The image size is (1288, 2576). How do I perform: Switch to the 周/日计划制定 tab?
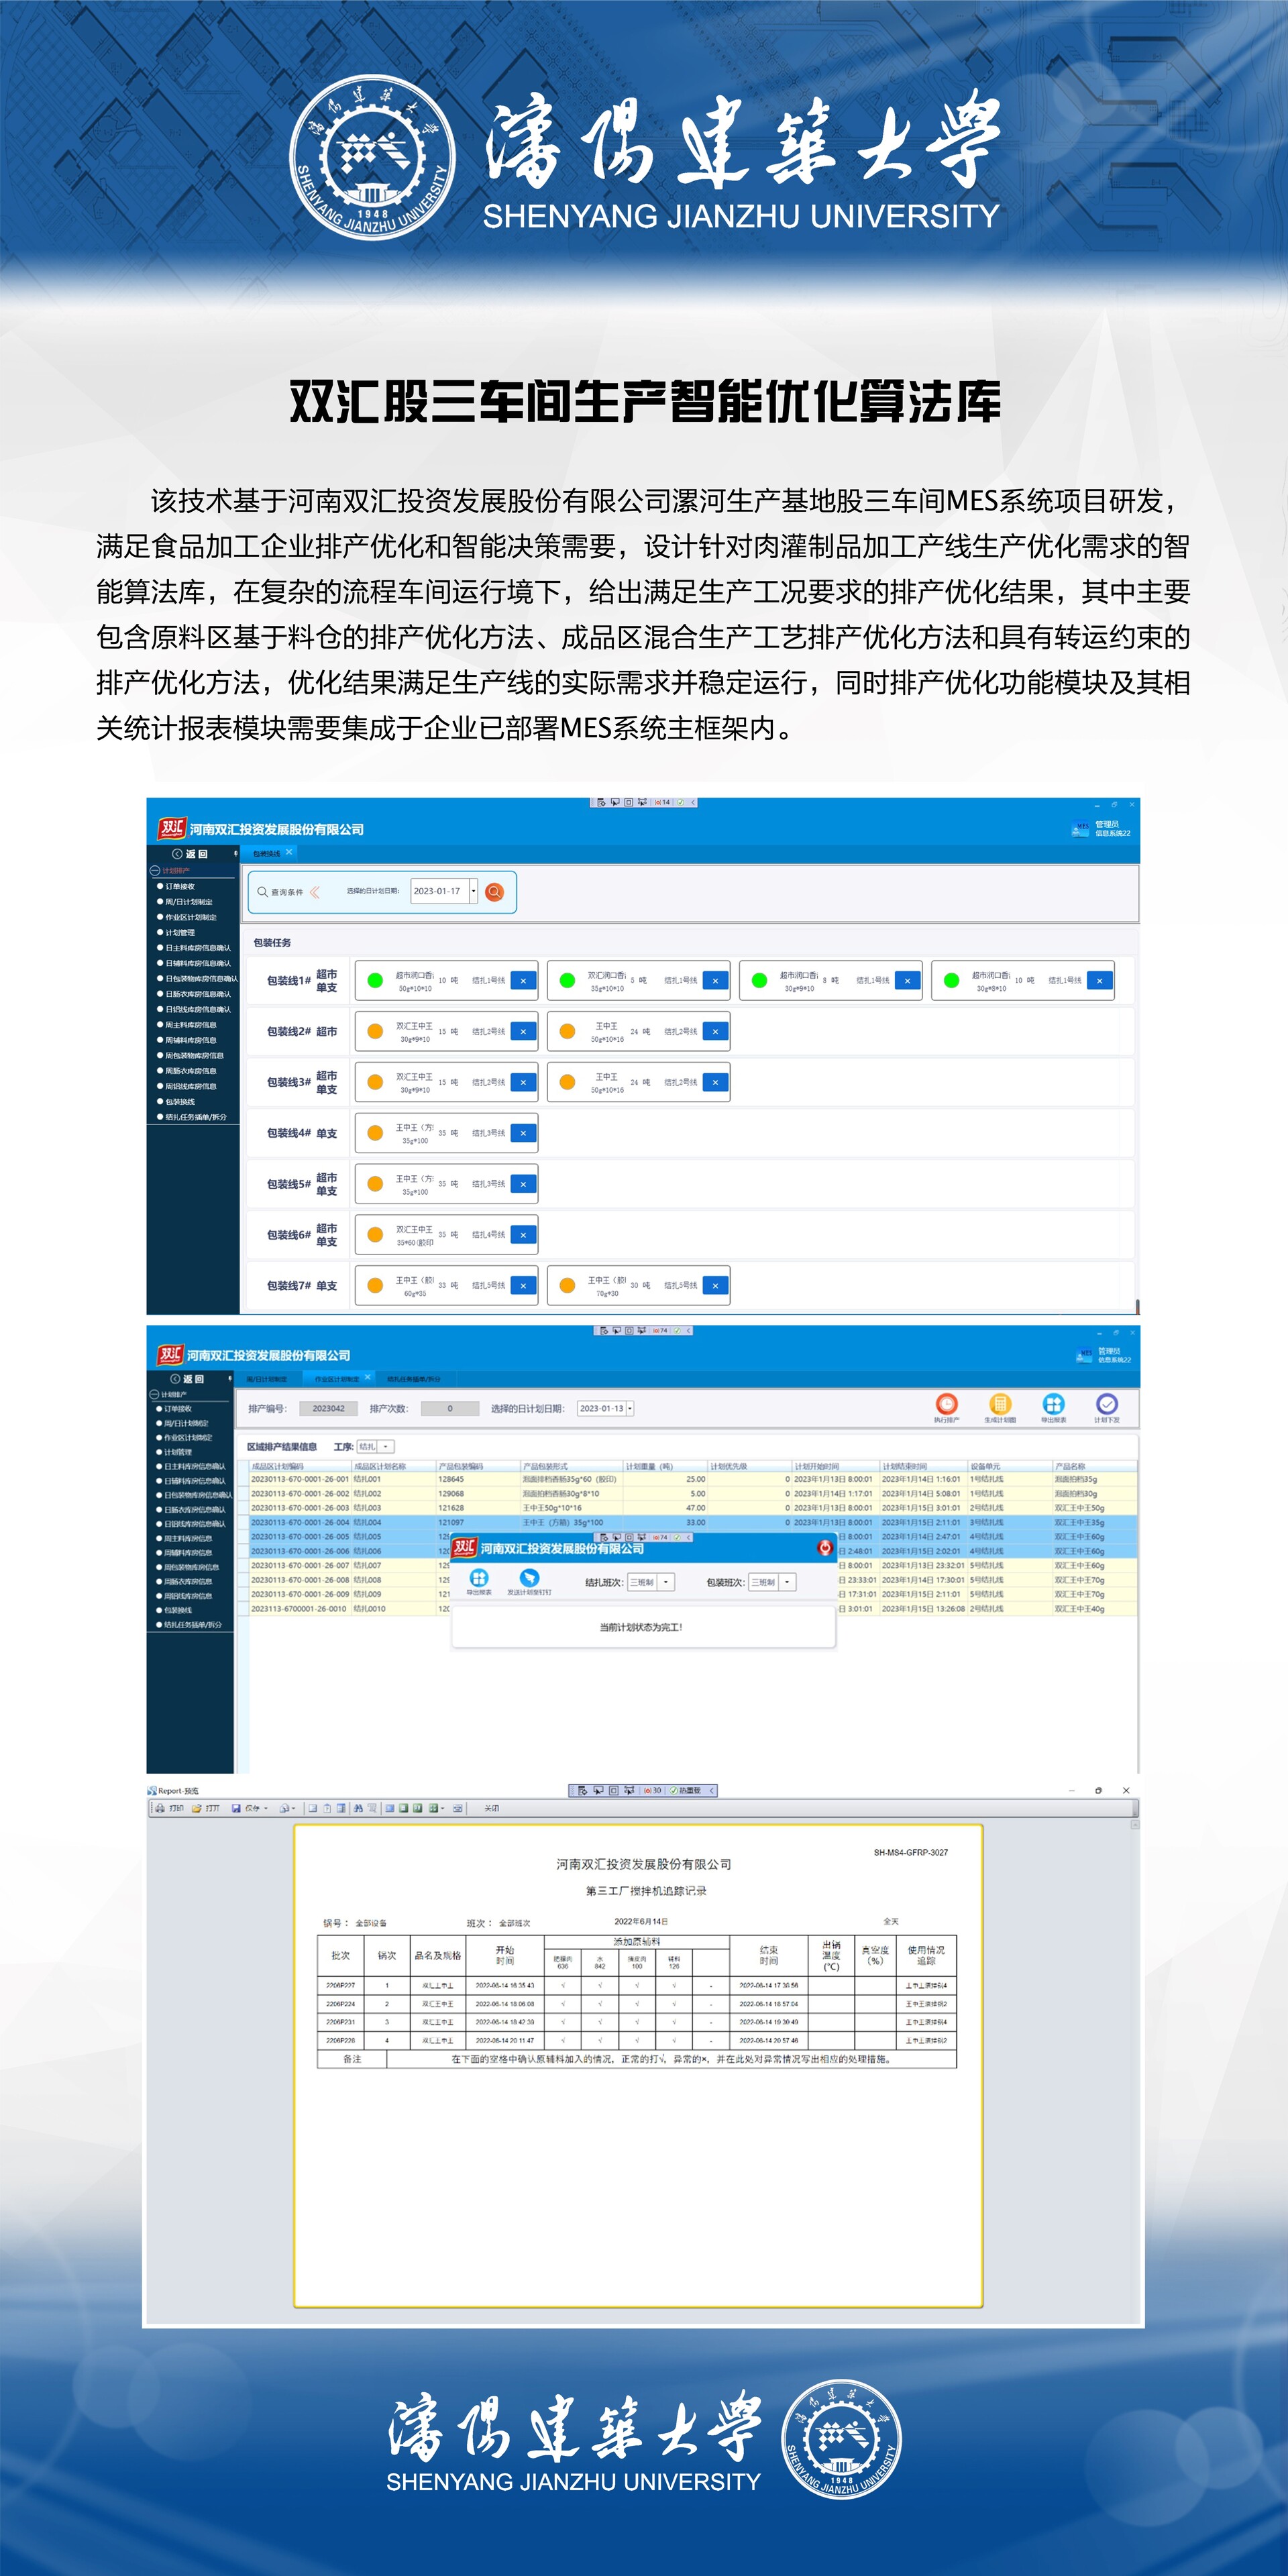(266, 1378)
